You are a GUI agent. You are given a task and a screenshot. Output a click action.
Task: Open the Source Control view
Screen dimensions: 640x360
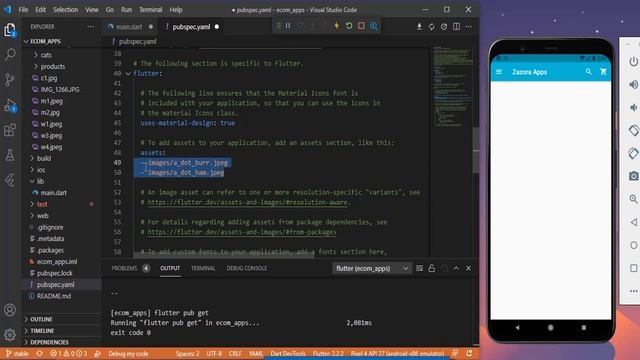click(10, 80)
